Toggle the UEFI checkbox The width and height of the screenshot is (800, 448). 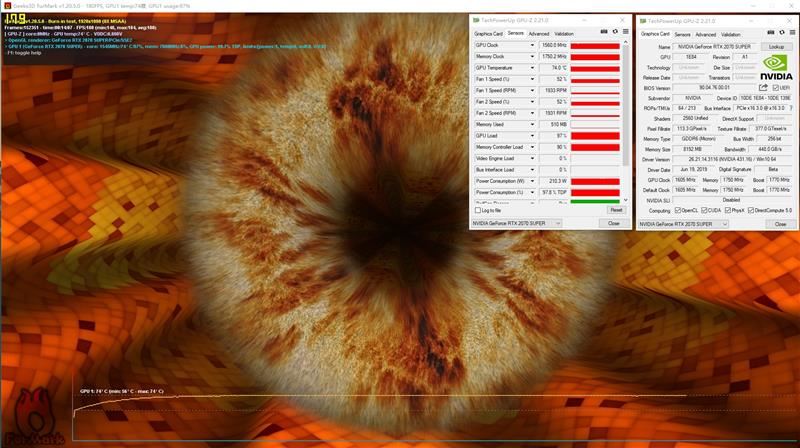click(776, 88)
